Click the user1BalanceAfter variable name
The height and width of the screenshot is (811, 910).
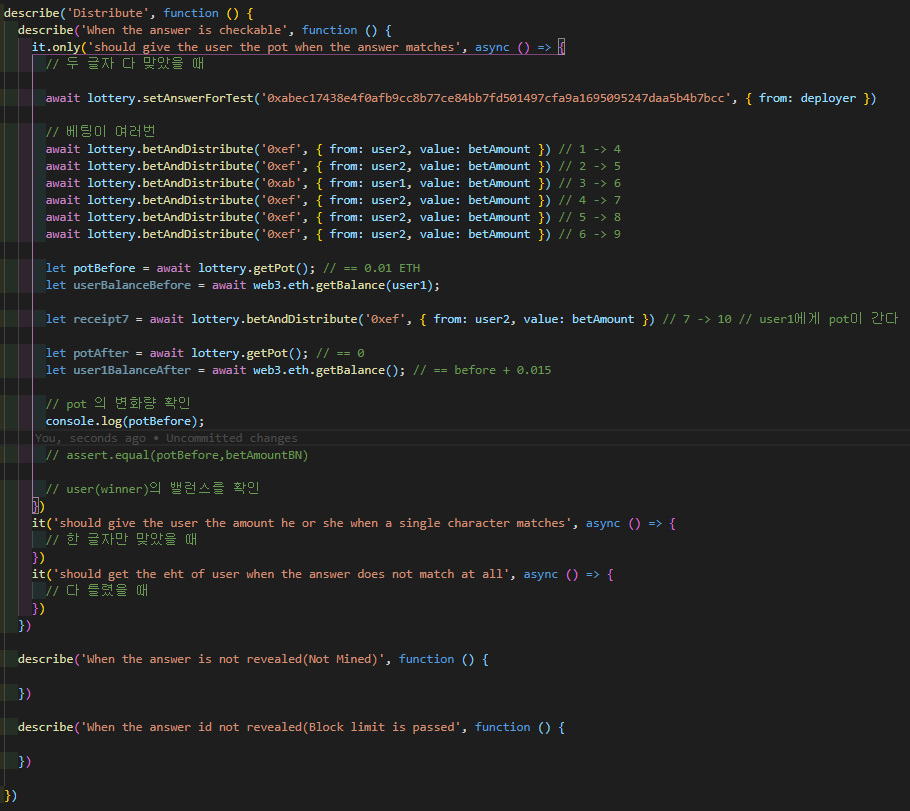click(132, 370)
